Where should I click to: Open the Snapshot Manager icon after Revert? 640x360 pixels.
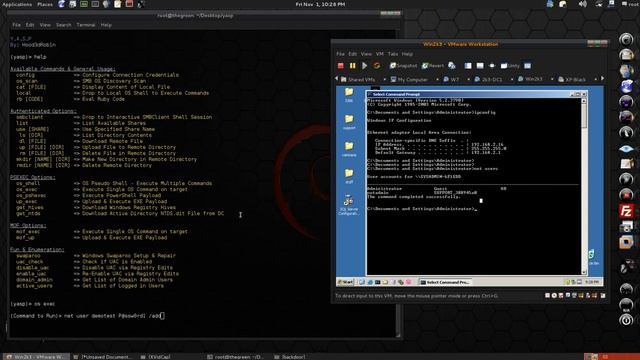coord(451,66)
